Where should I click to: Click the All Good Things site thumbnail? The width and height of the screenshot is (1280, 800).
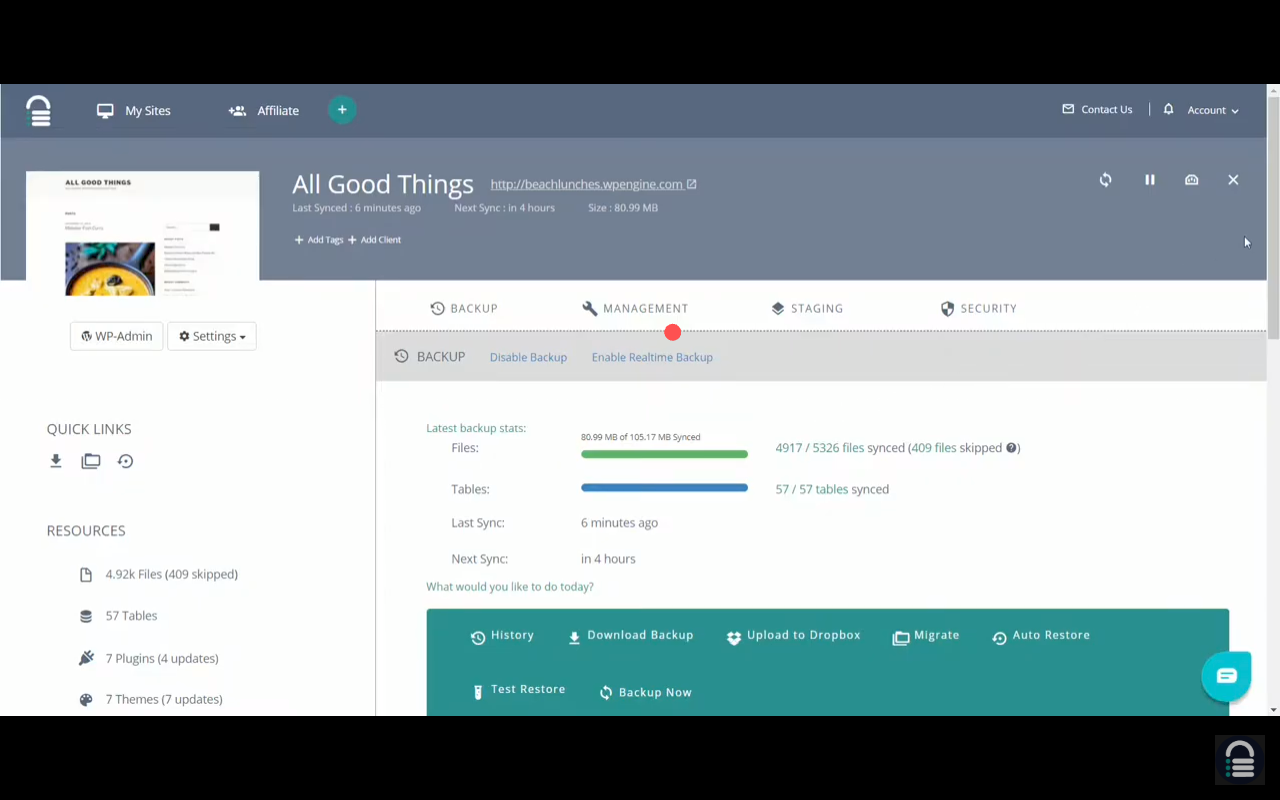(x=142, y=233)
